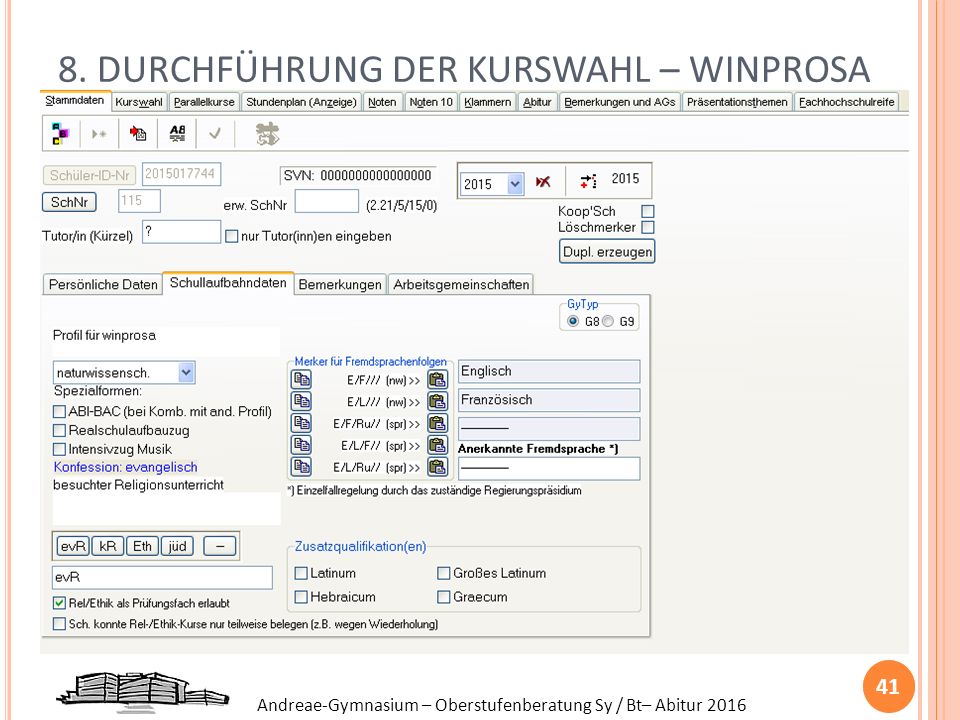Screen dimensions: 960x720
Task: Tick the Latinum qualification checkbox
Action: tap(301, 573)
